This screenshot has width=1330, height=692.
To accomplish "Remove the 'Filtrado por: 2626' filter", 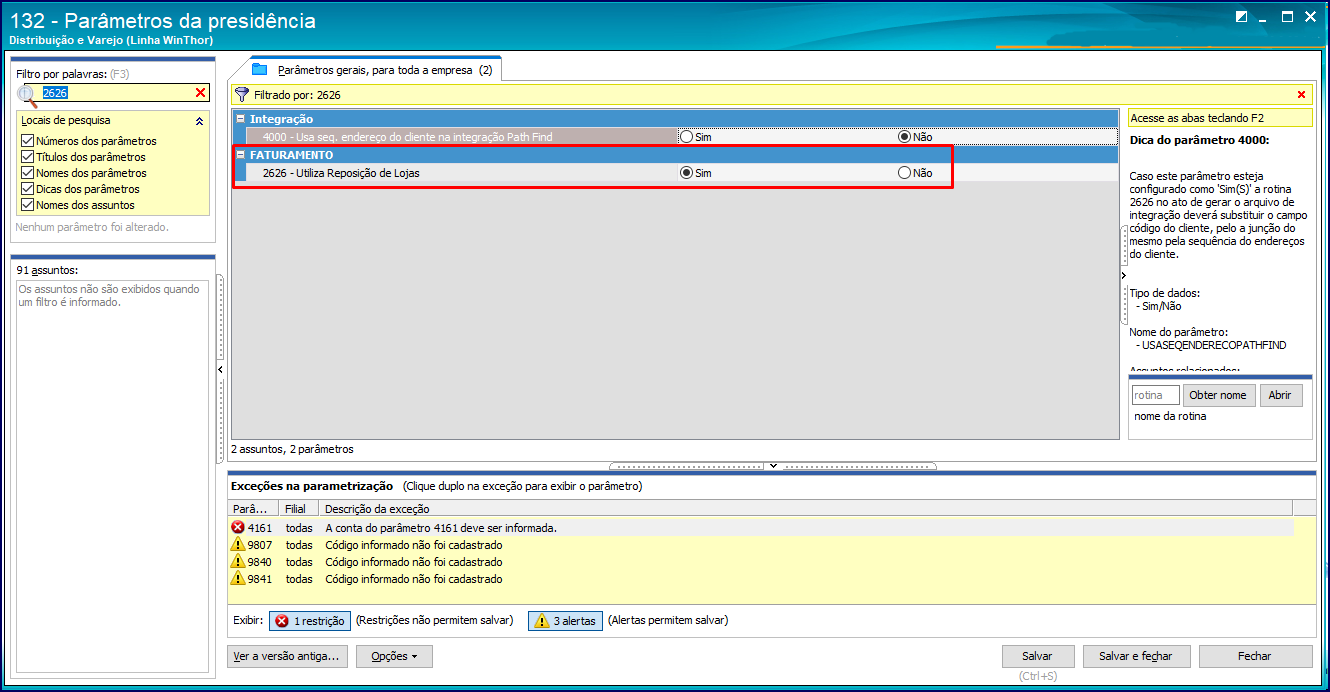I will tap(1301, 95).
